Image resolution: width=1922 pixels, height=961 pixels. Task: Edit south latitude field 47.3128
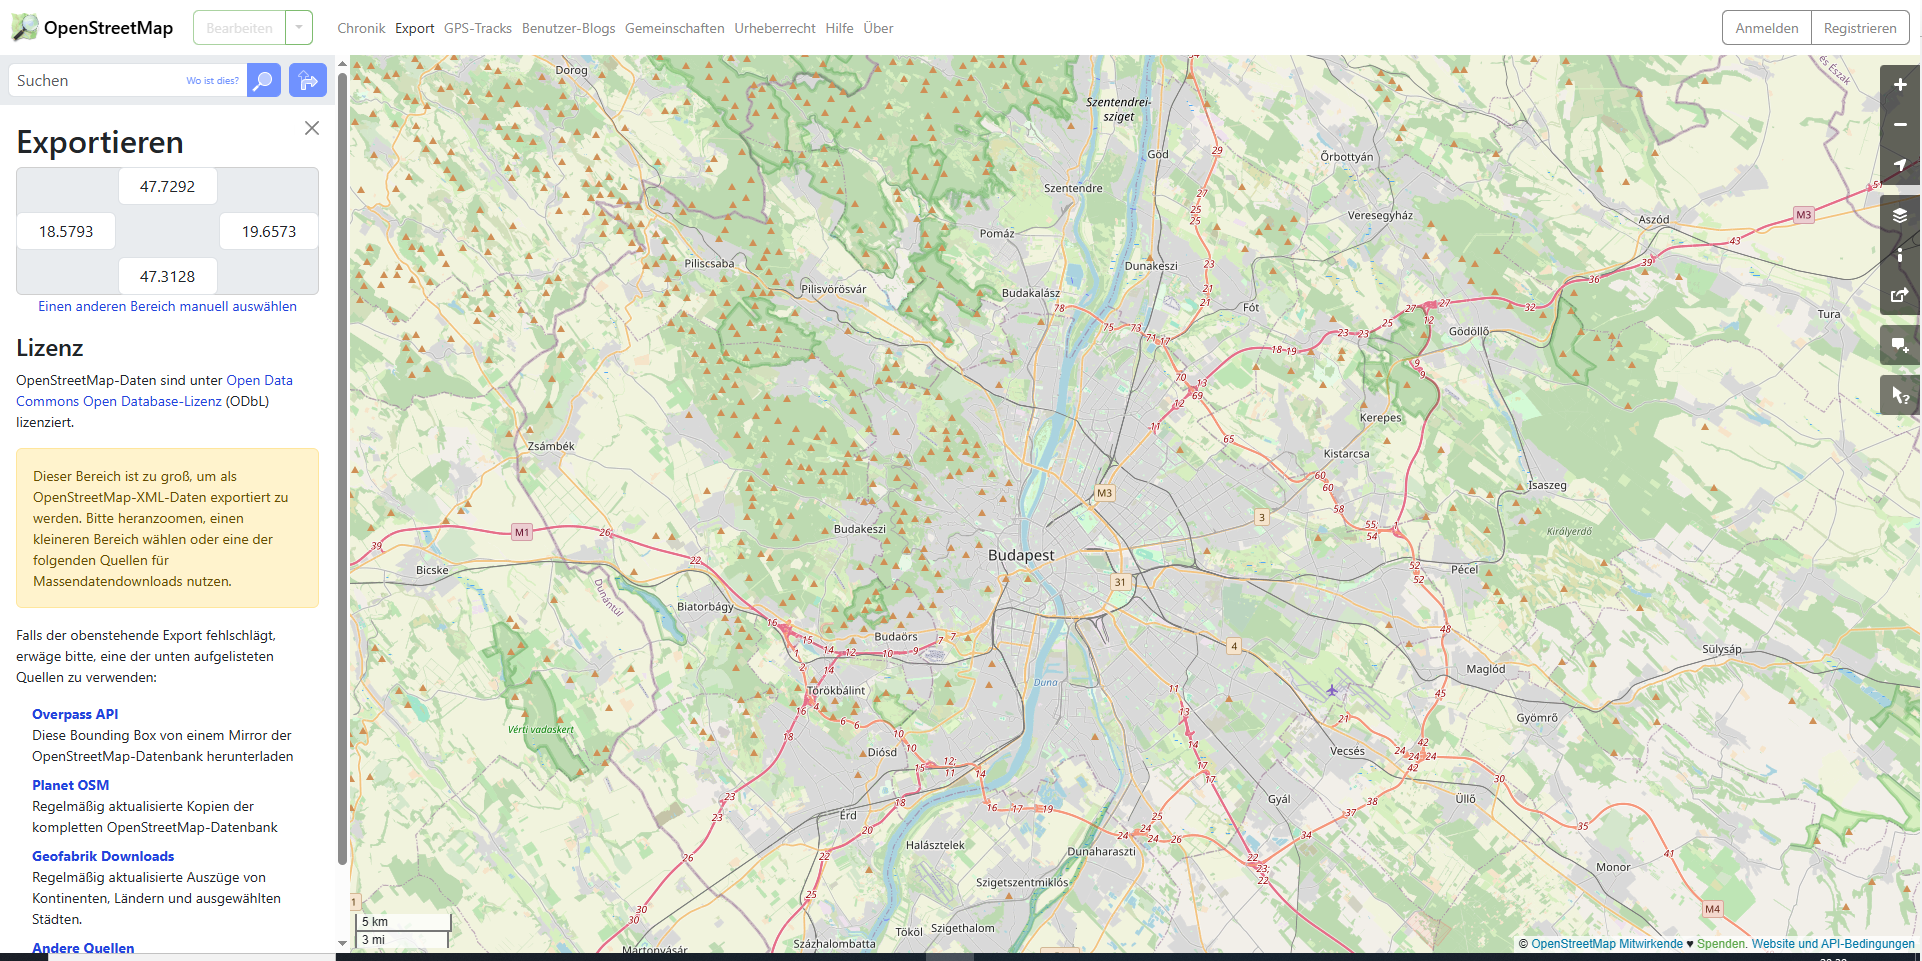click(168, 276)
